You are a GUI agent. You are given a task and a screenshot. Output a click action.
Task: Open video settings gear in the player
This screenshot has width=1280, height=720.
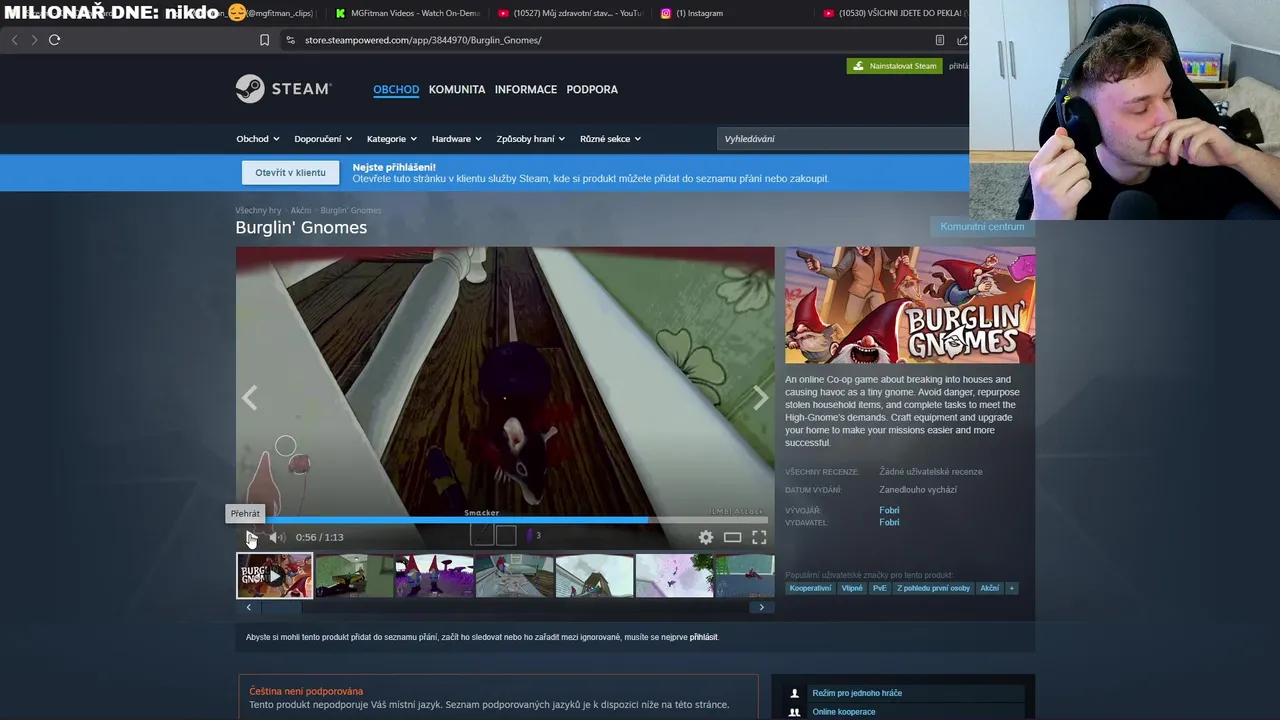tap(706, 537)
